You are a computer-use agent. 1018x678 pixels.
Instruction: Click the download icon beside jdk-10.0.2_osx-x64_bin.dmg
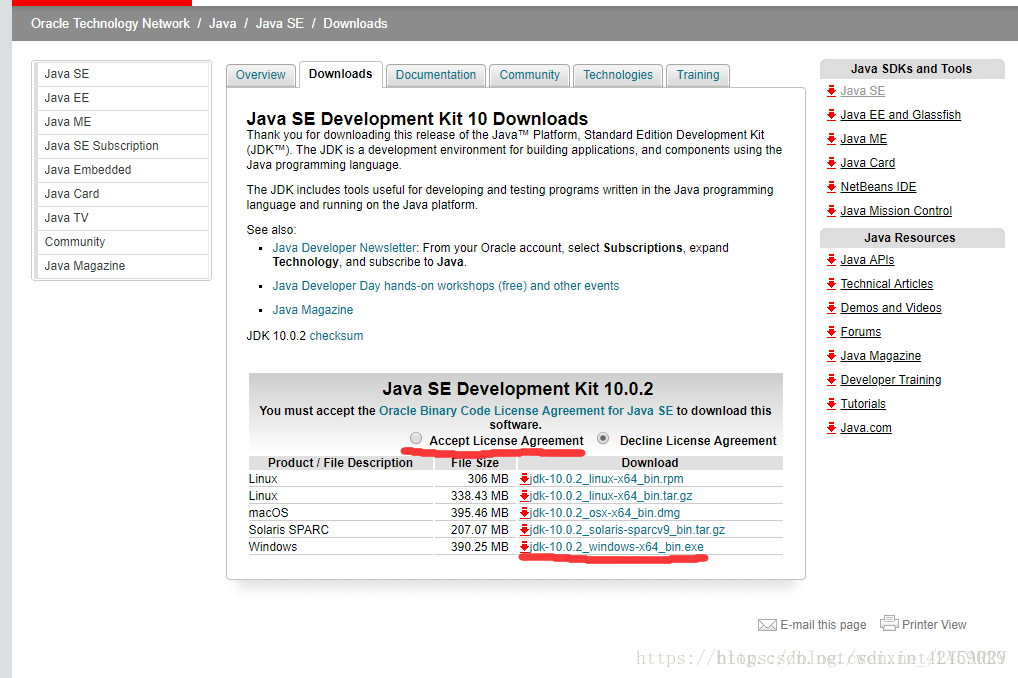(525, 512)
